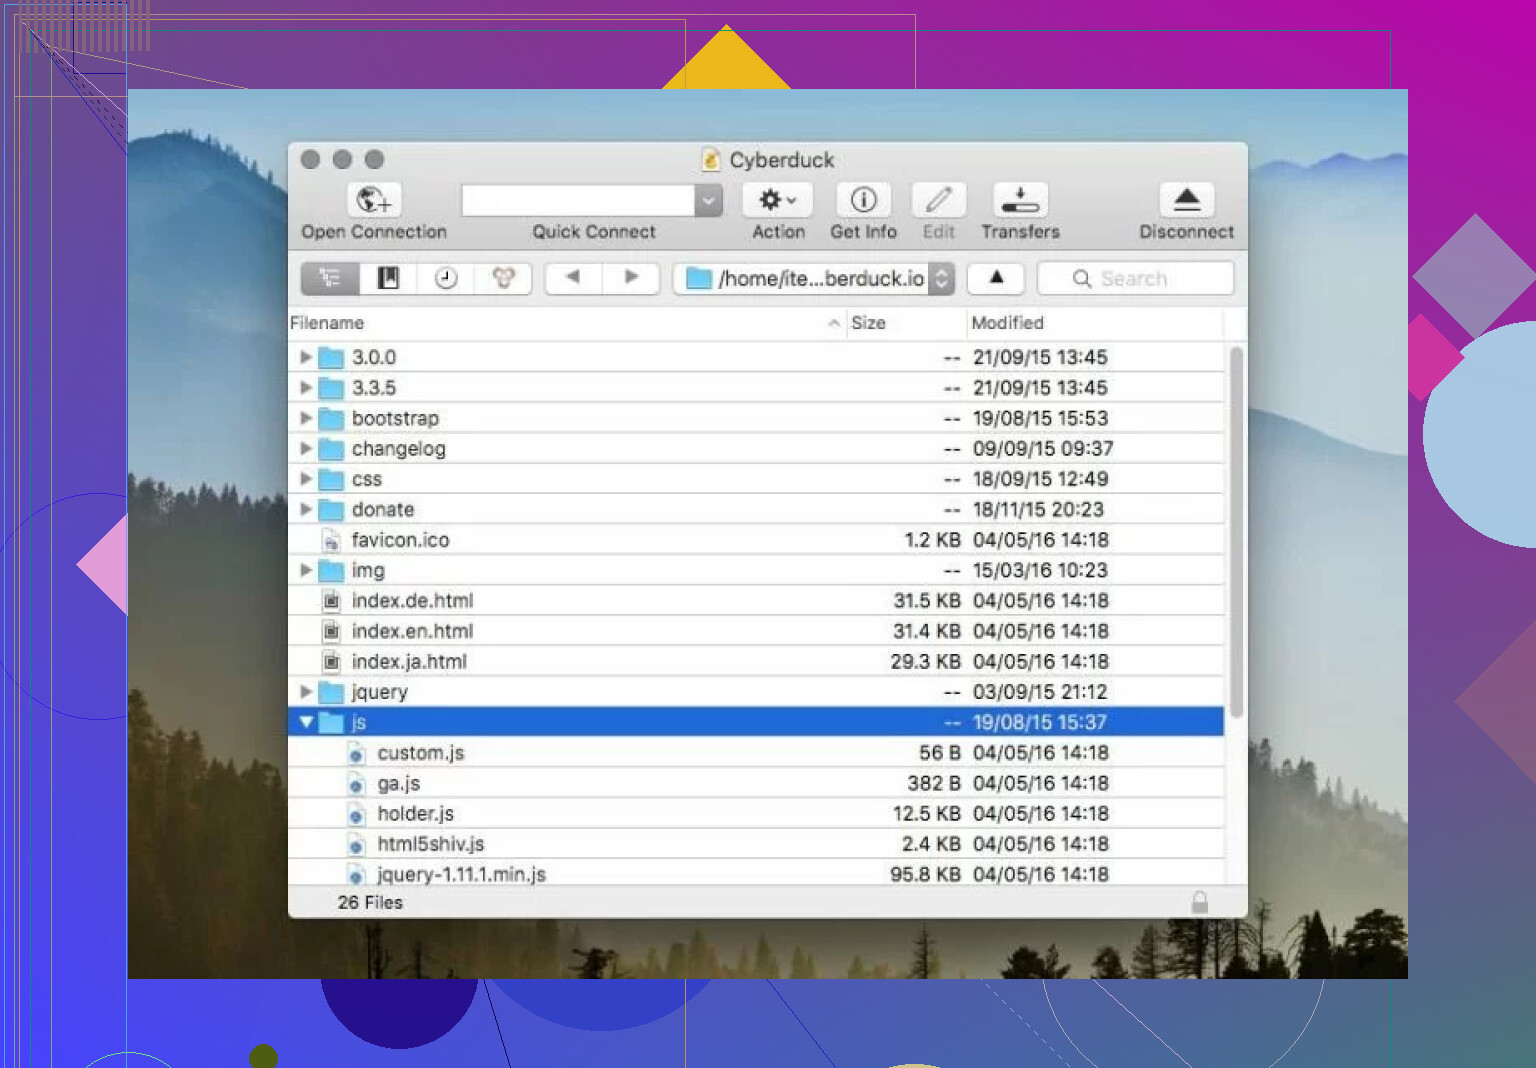
Task: Click the Open Connection globe icon
Action: (374, 200)
